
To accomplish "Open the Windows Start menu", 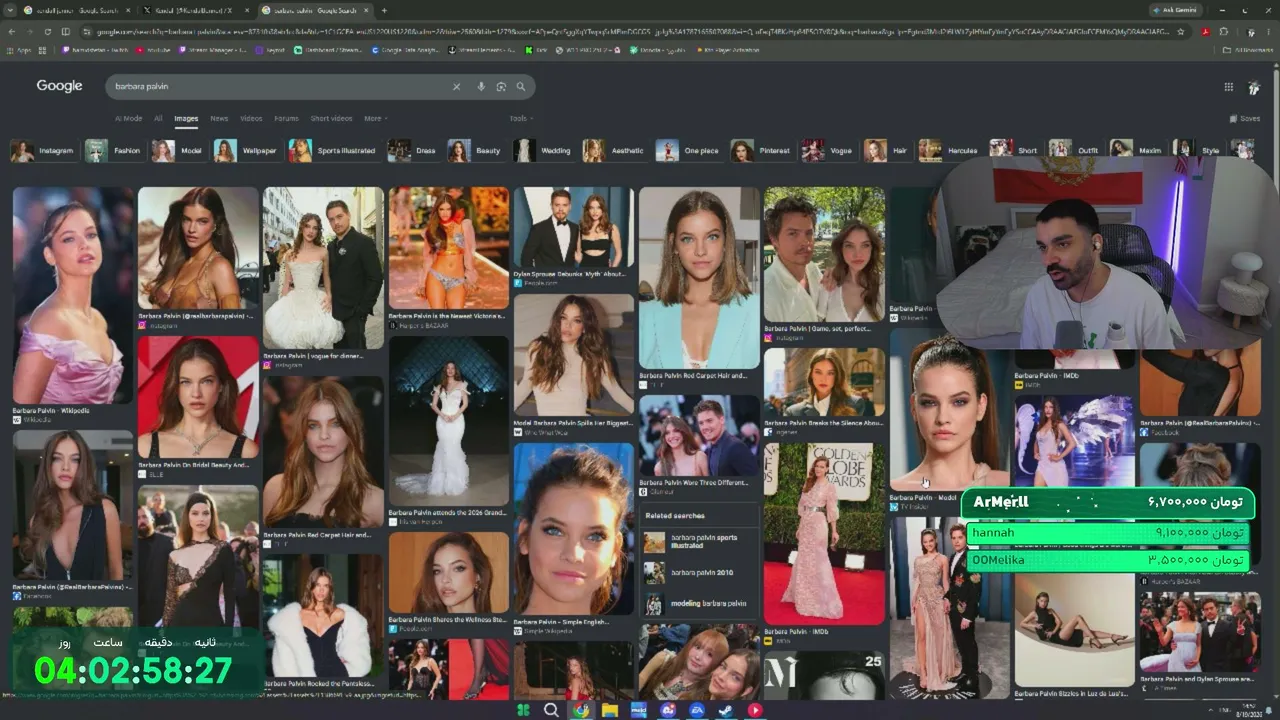I will pos(523,710).
